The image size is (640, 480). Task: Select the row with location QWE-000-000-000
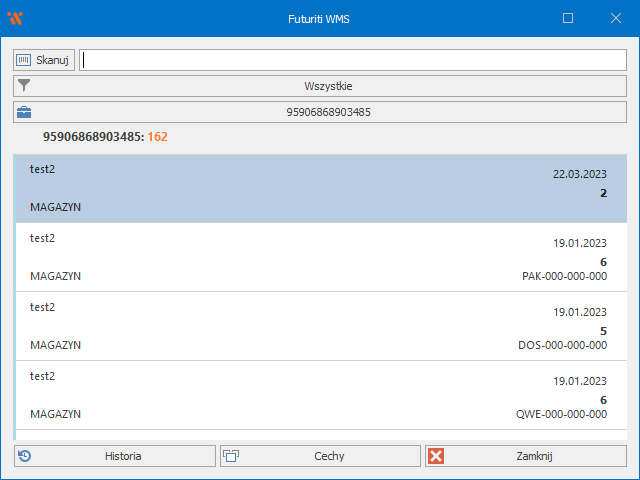pyautogui.click(x=320, y=395)
